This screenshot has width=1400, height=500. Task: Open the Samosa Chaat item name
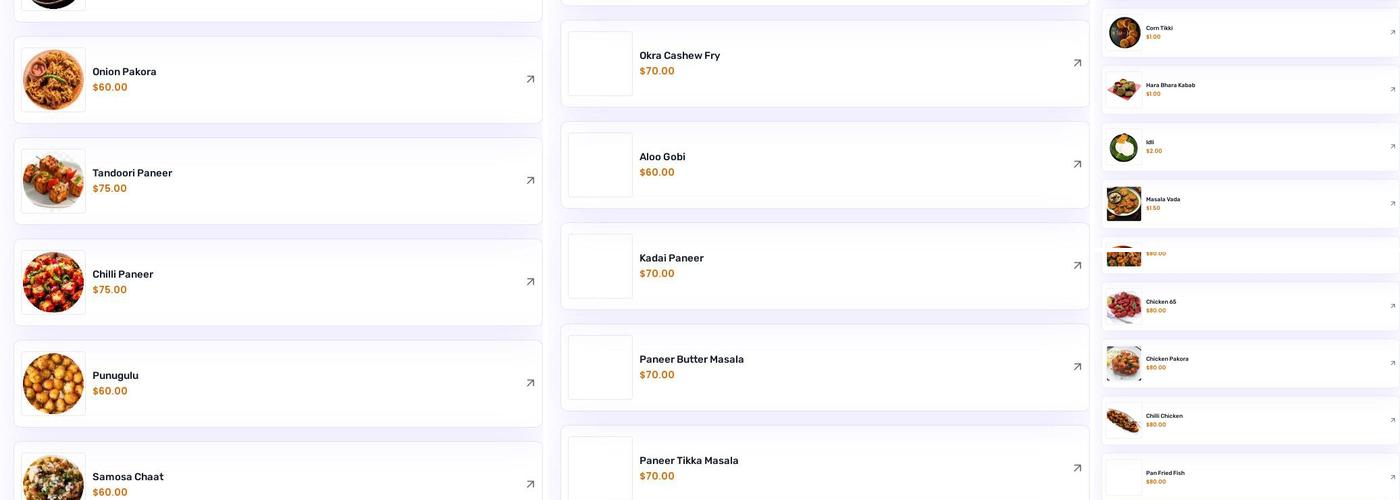128,477
